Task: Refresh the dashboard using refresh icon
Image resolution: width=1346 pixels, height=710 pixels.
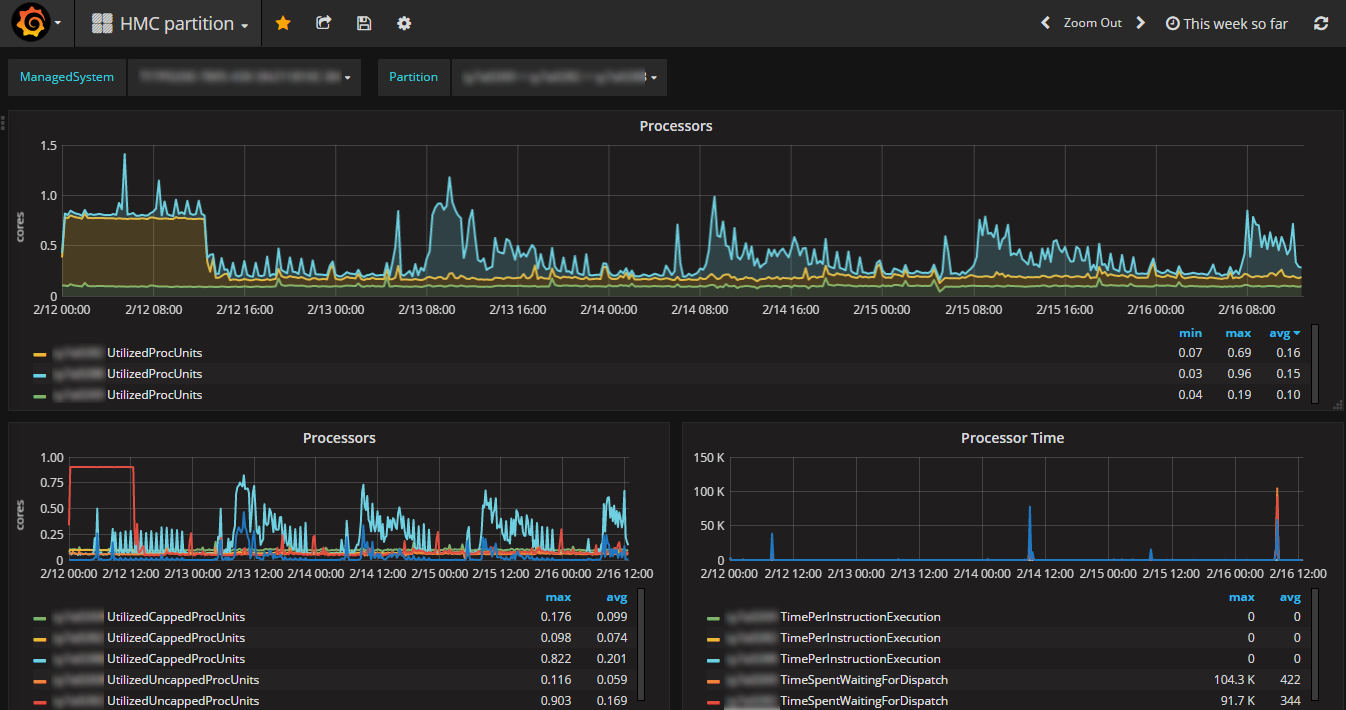Action: [1321, 23]
